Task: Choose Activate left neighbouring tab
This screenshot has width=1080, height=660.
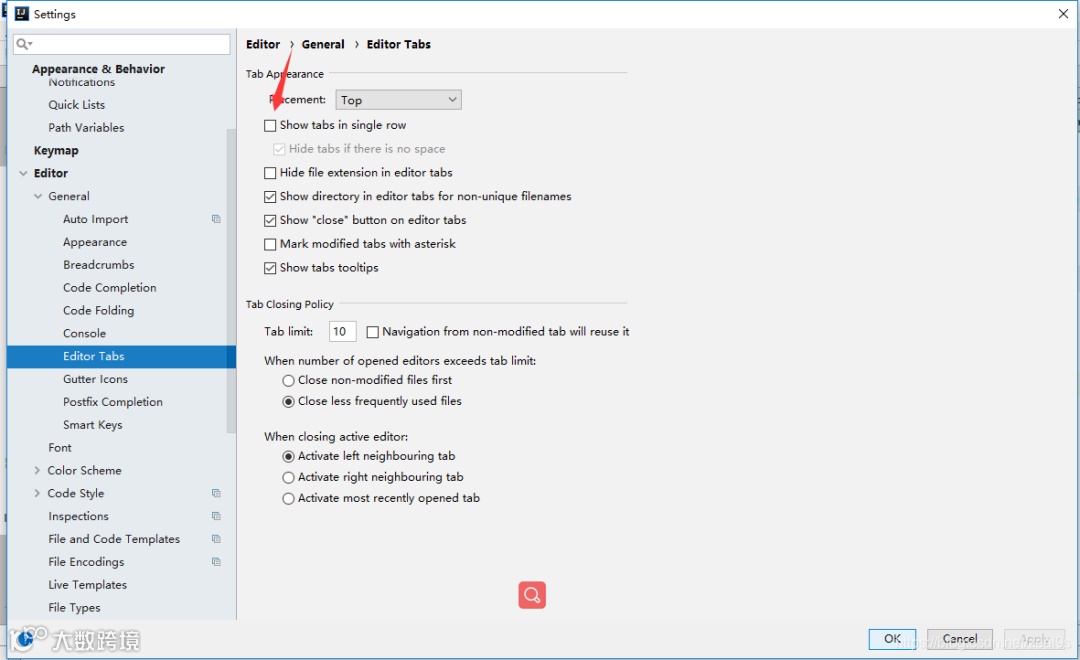Action: [x=289, y=456]
